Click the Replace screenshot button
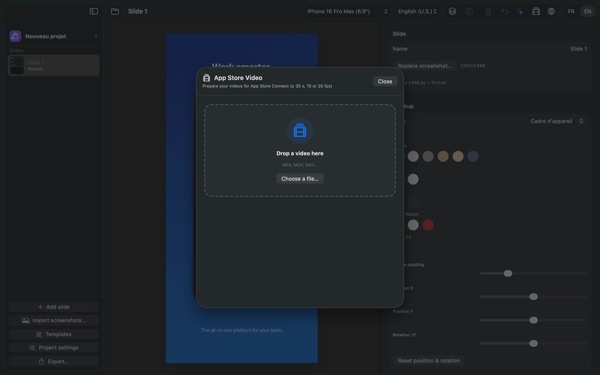Image resolution: width=600 pixels, height=375 pixels. (424, 66)
